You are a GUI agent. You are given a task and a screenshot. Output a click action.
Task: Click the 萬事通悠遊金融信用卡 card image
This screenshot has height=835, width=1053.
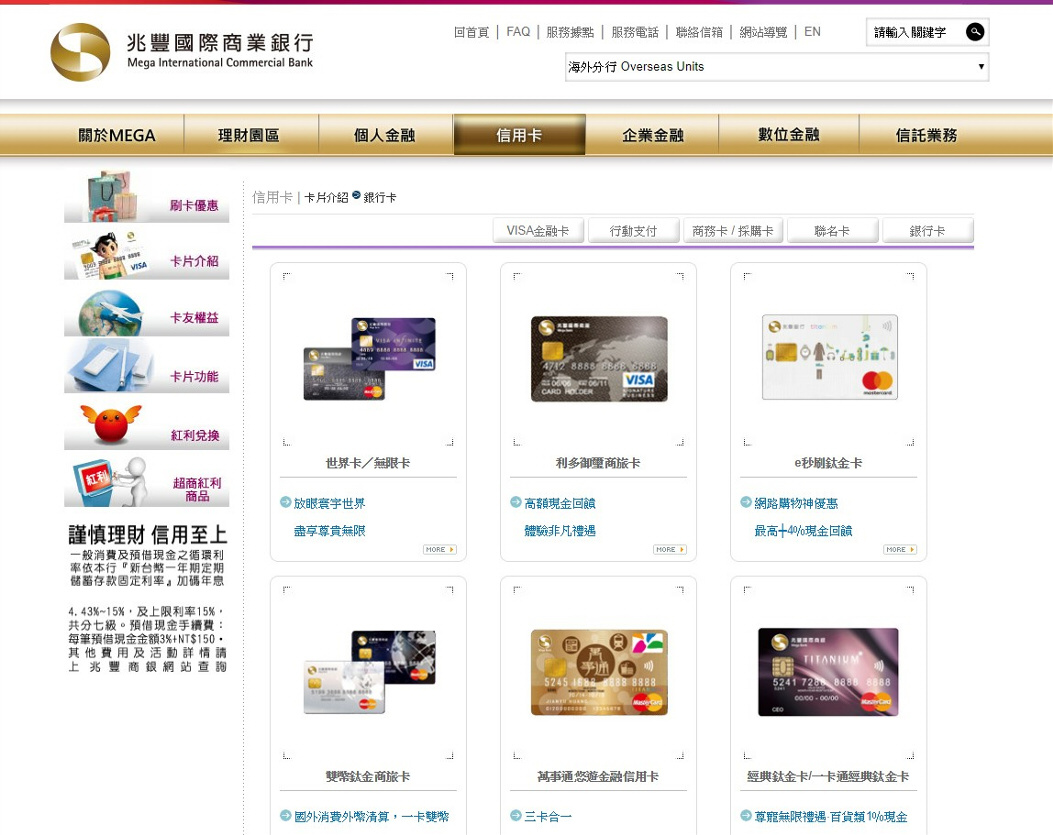[599, 672]
